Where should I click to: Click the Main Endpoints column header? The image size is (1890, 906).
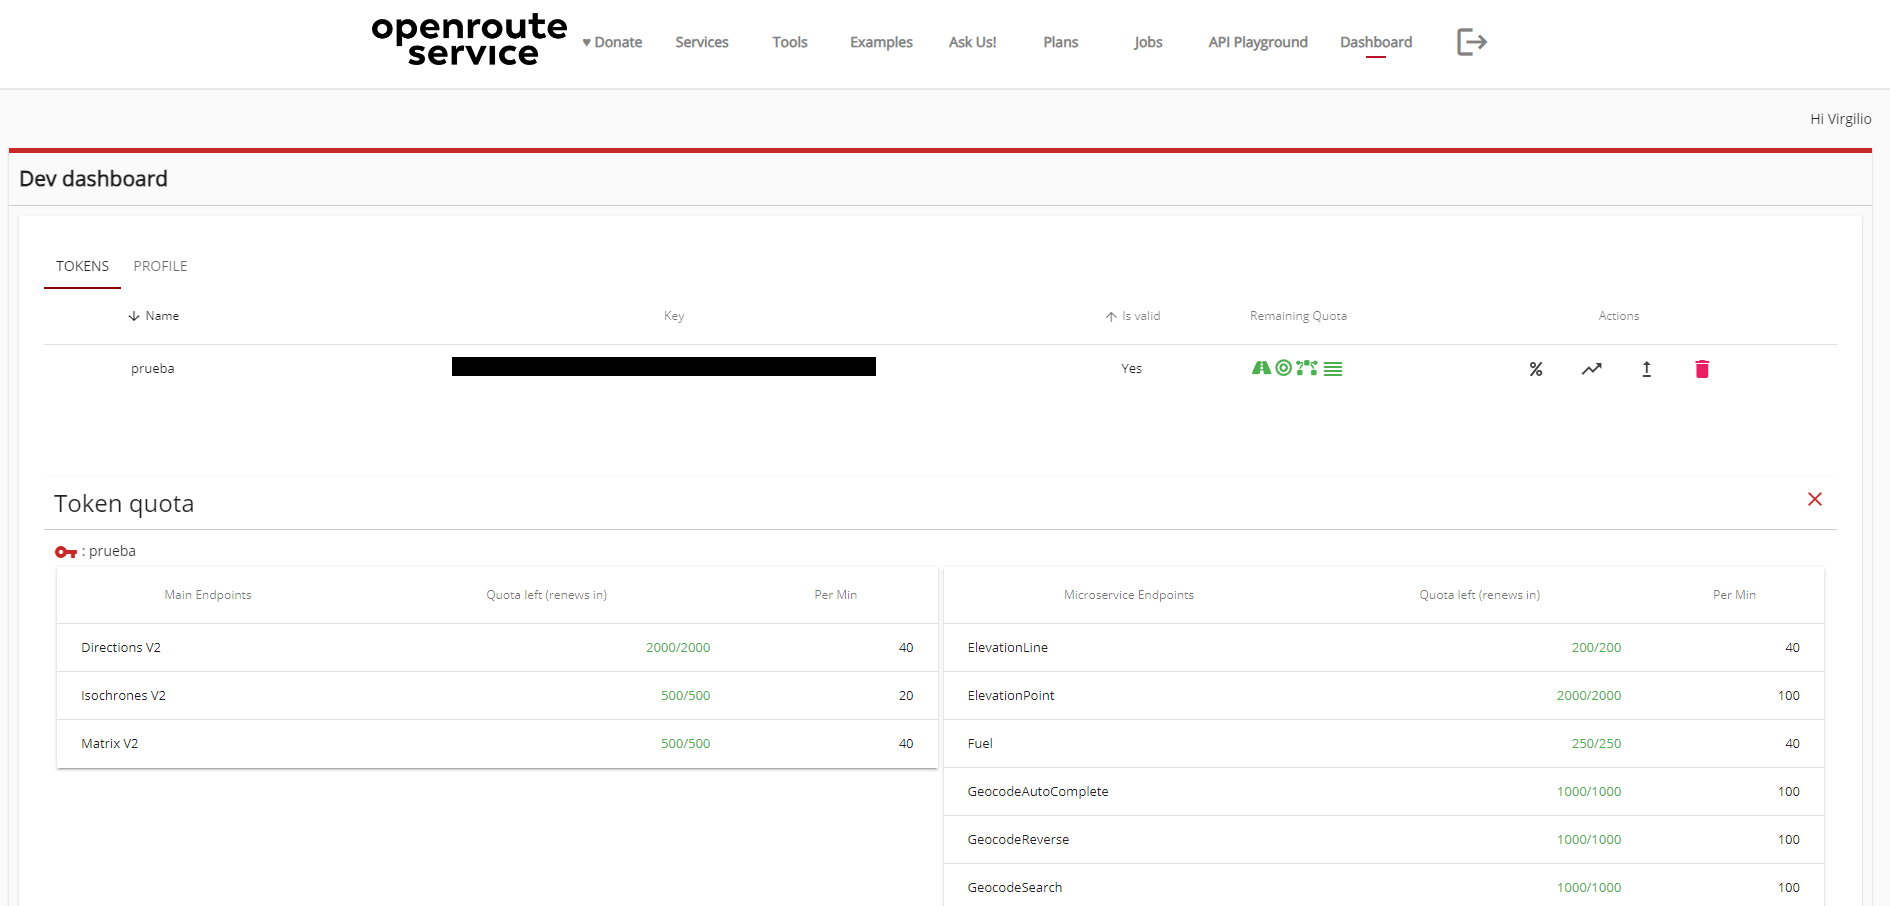208,595
